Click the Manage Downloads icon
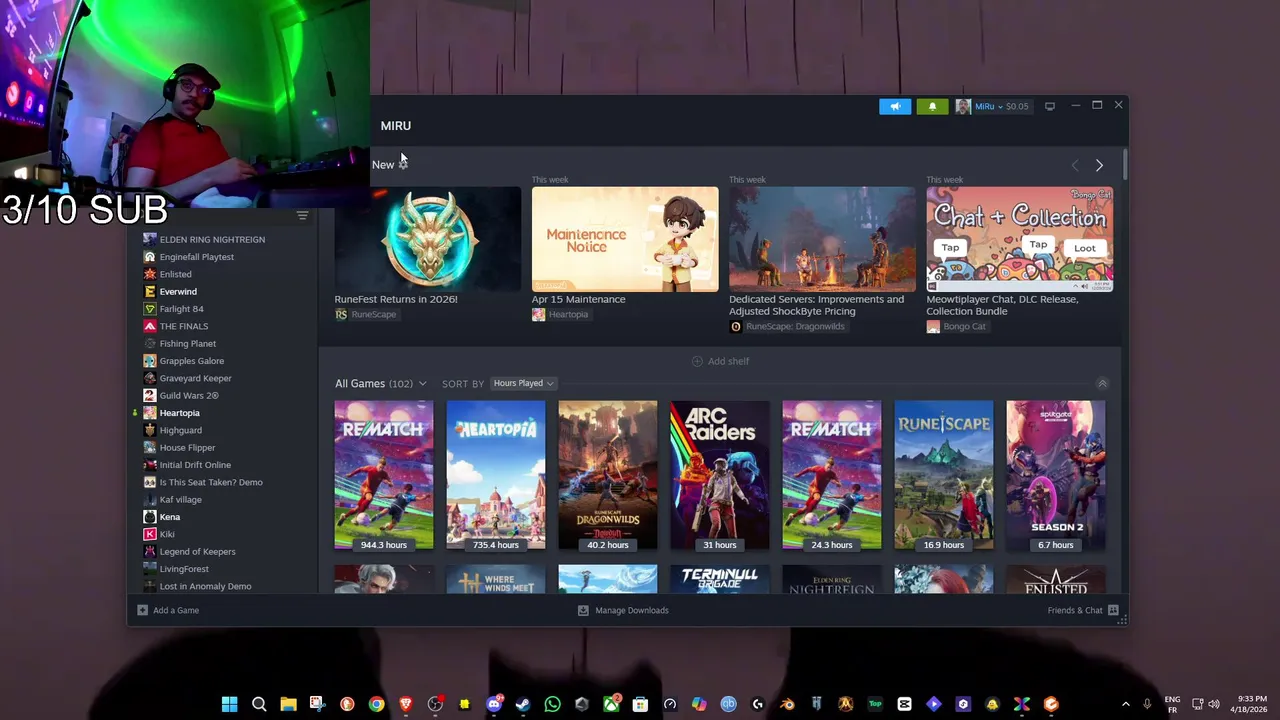 [x=583, y=610]
